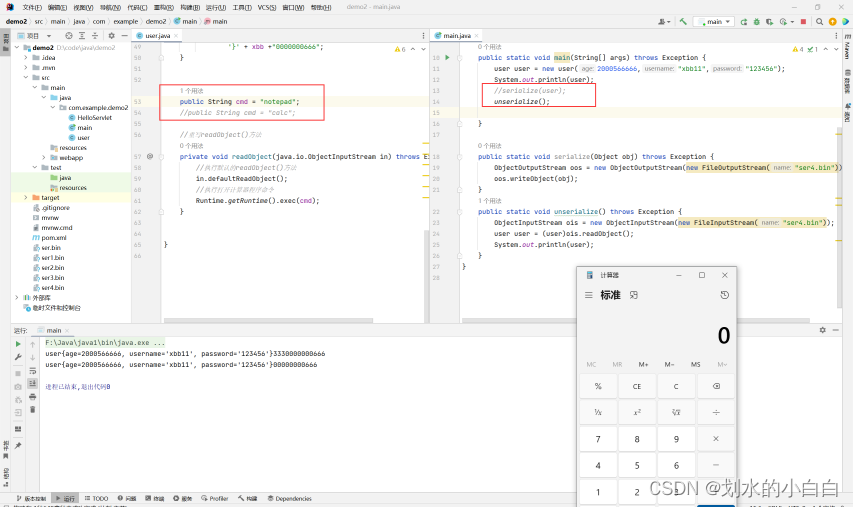Screen dimensions: 853x507
Task: Collapse the src folder
Action: coord(26,77)
